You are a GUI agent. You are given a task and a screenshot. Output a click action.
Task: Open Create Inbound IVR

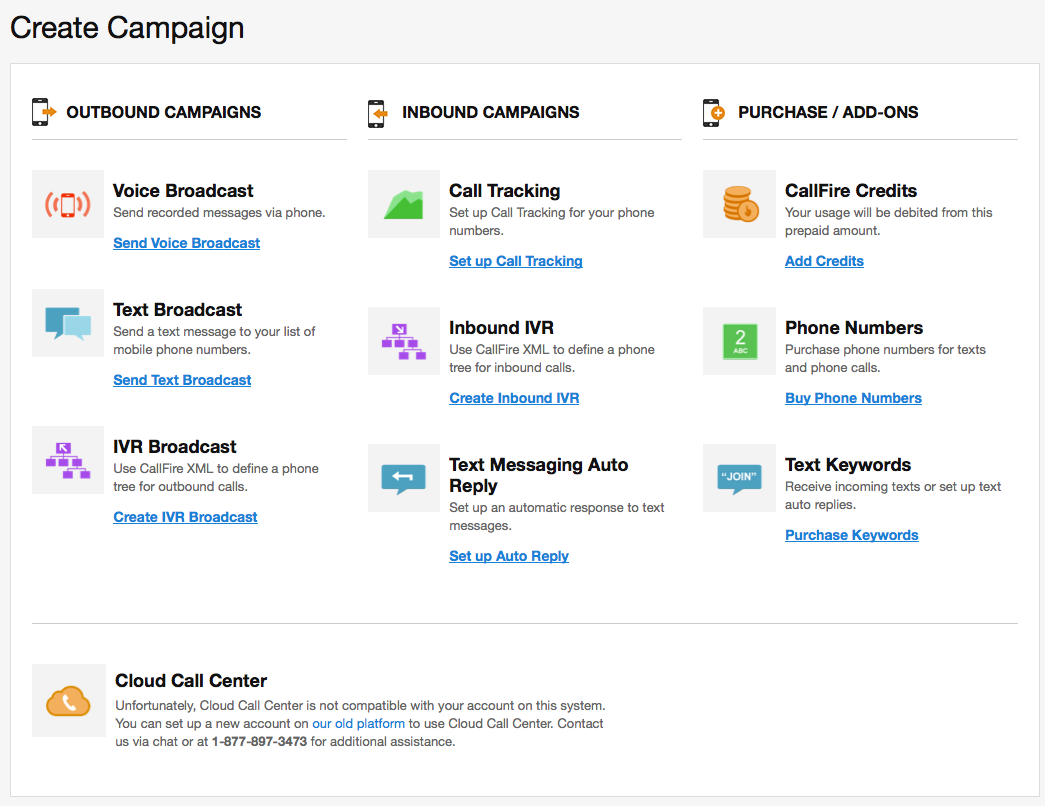514,397
